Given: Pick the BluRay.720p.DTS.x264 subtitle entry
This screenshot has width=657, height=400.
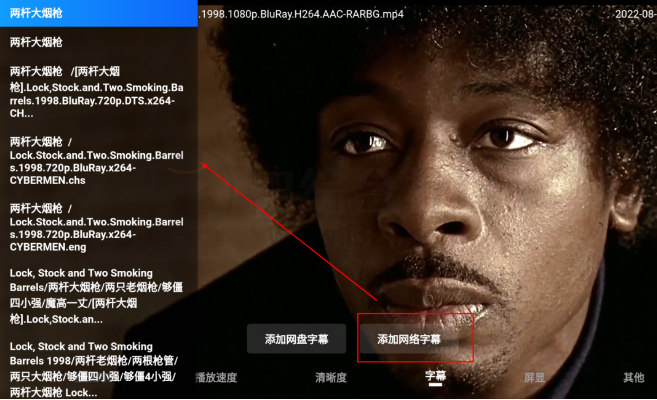Looking at the screenshot, I should coord(98,92).
